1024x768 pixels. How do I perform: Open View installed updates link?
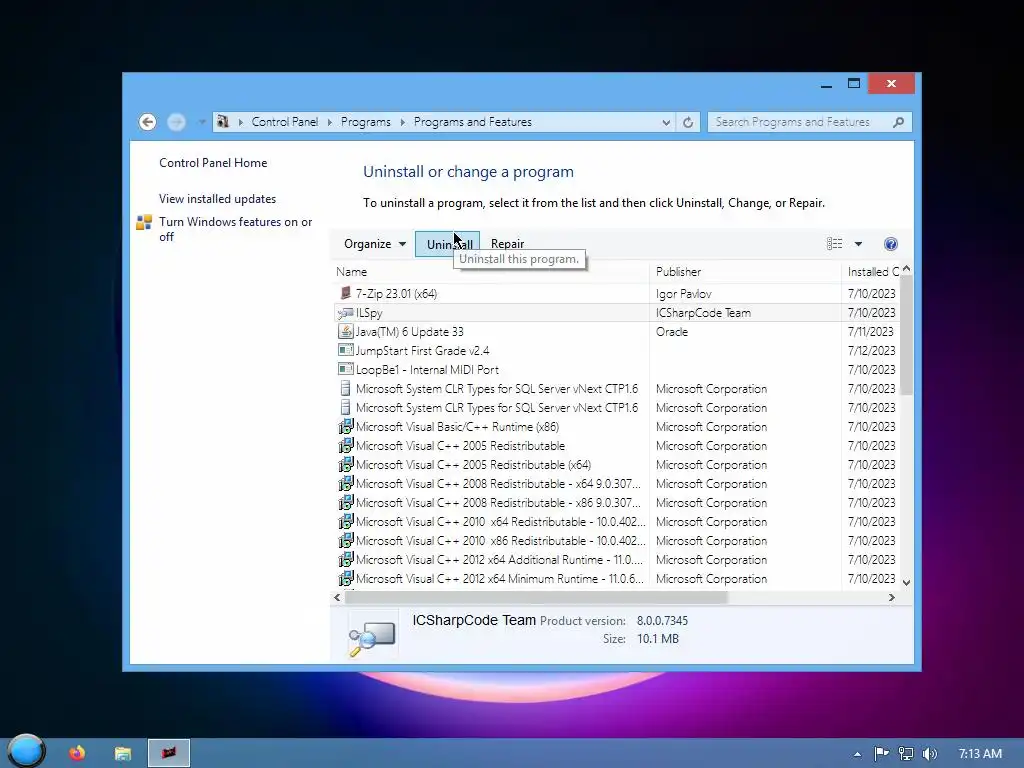point(217,199)
